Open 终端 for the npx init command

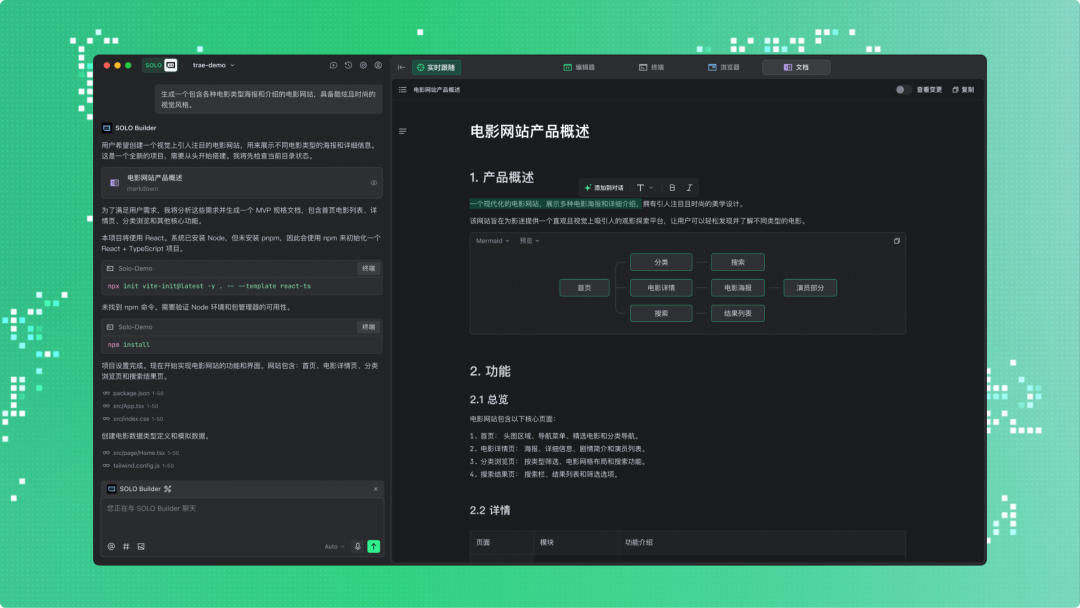368,269
